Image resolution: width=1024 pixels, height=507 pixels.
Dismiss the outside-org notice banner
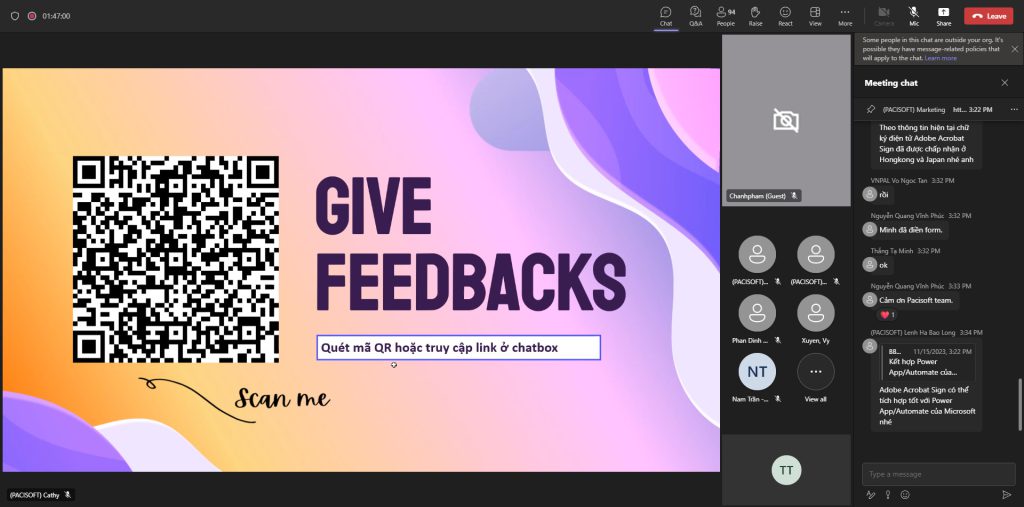(1015, 49)
